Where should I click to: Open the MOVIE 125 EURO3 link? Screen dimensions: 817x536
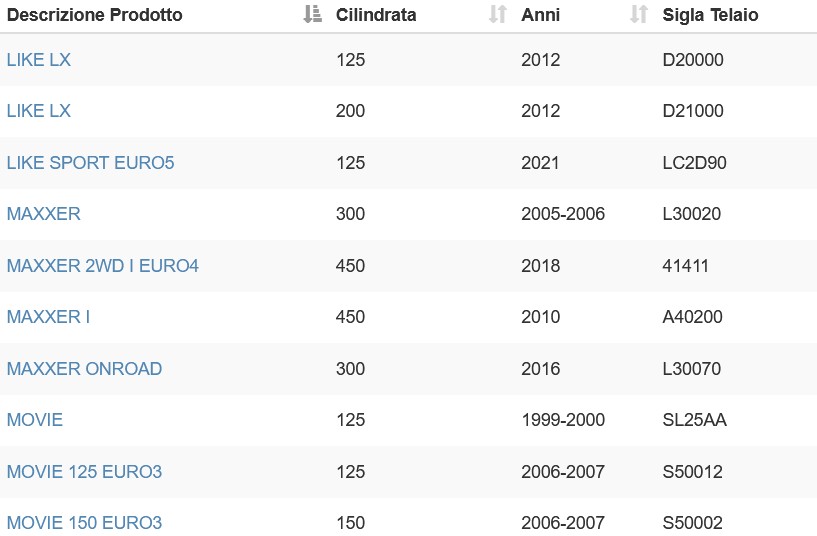click(x=84, y=472)
